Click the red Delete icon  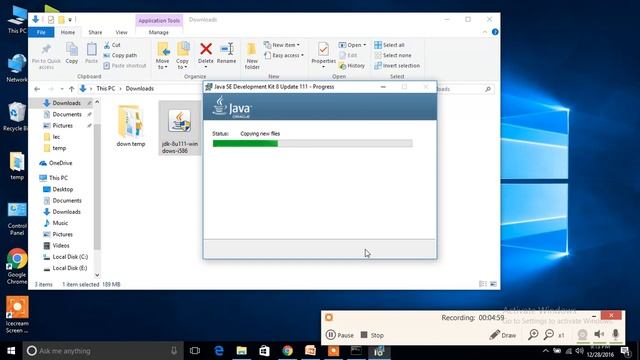pos(206,50)
